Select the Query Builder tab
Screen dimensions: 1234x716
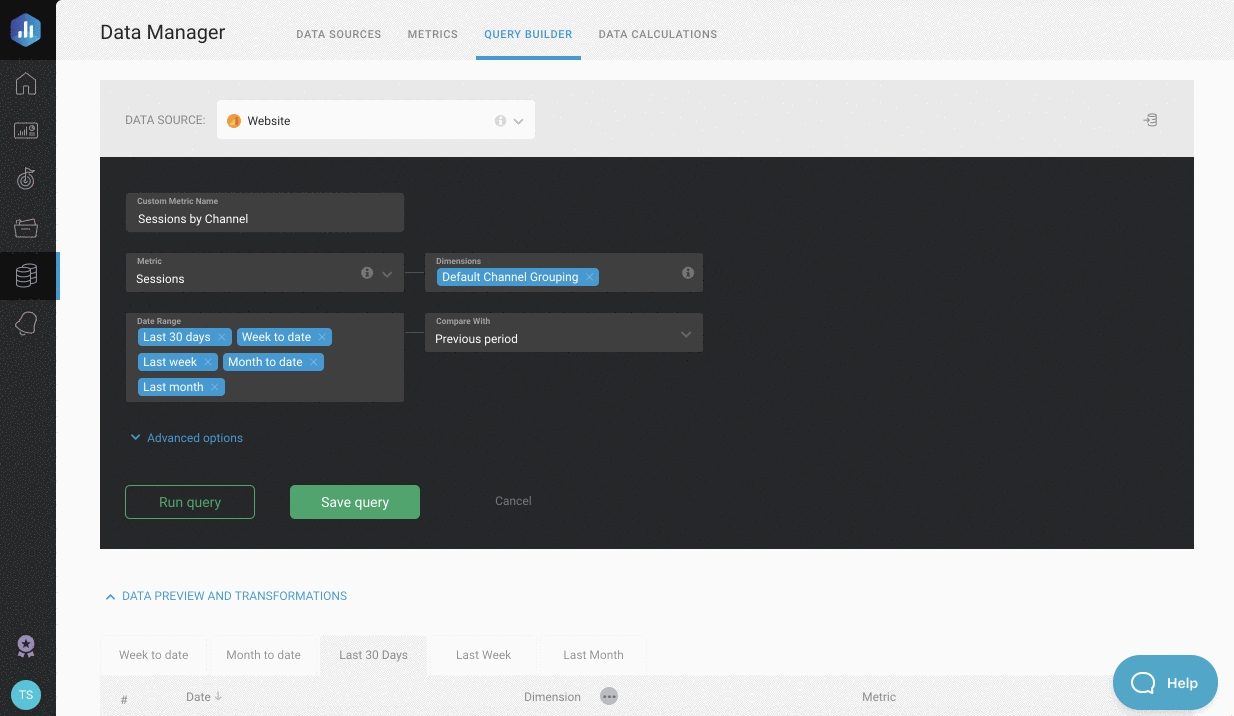pyautogui.click(x=528, y=34)
